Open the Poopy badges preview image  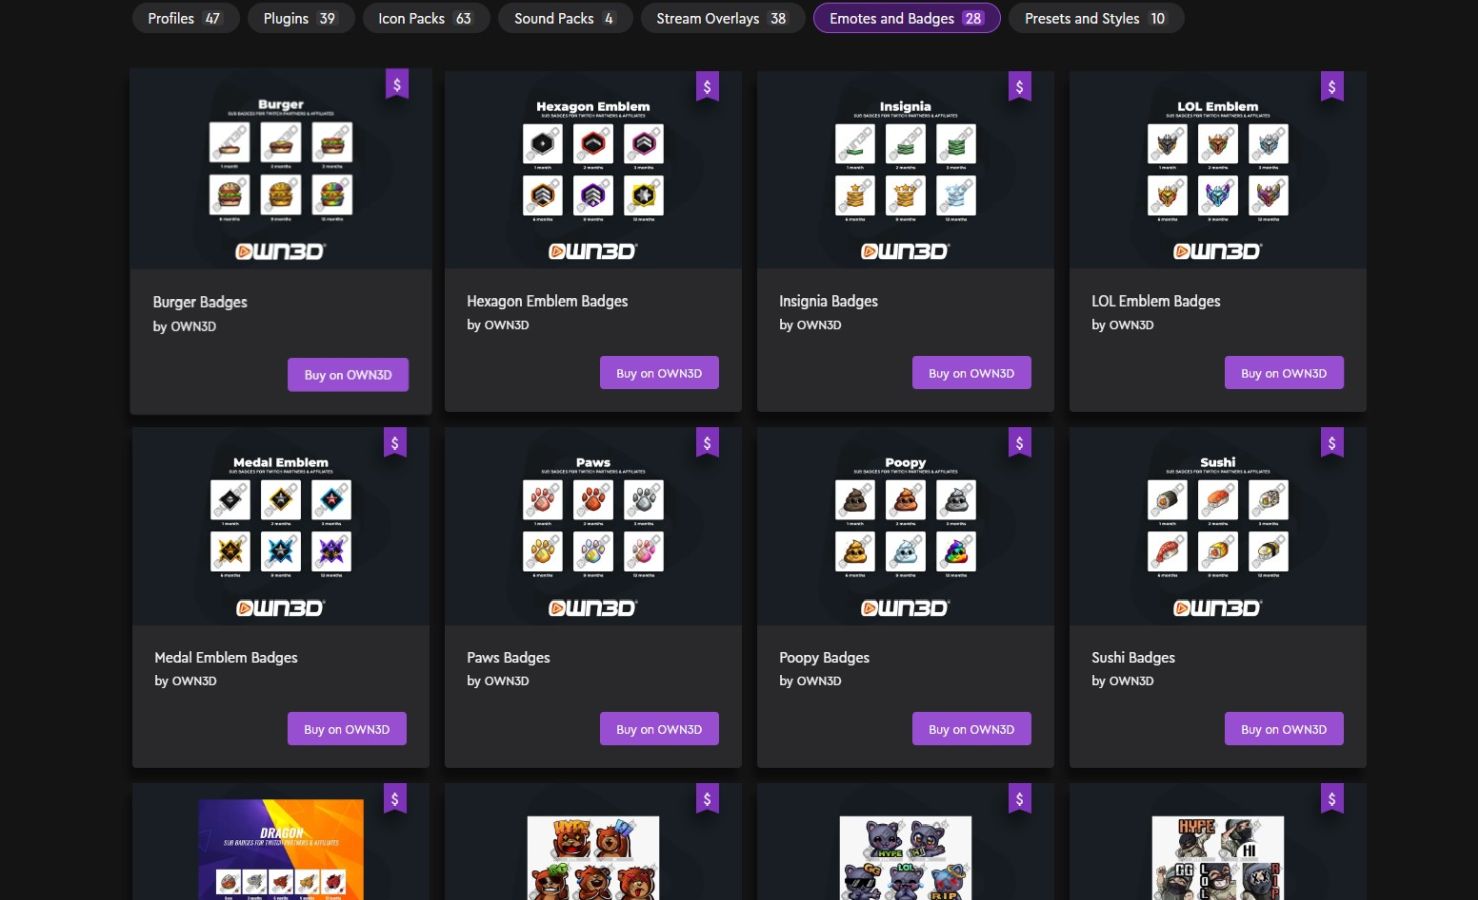(905, 526)
